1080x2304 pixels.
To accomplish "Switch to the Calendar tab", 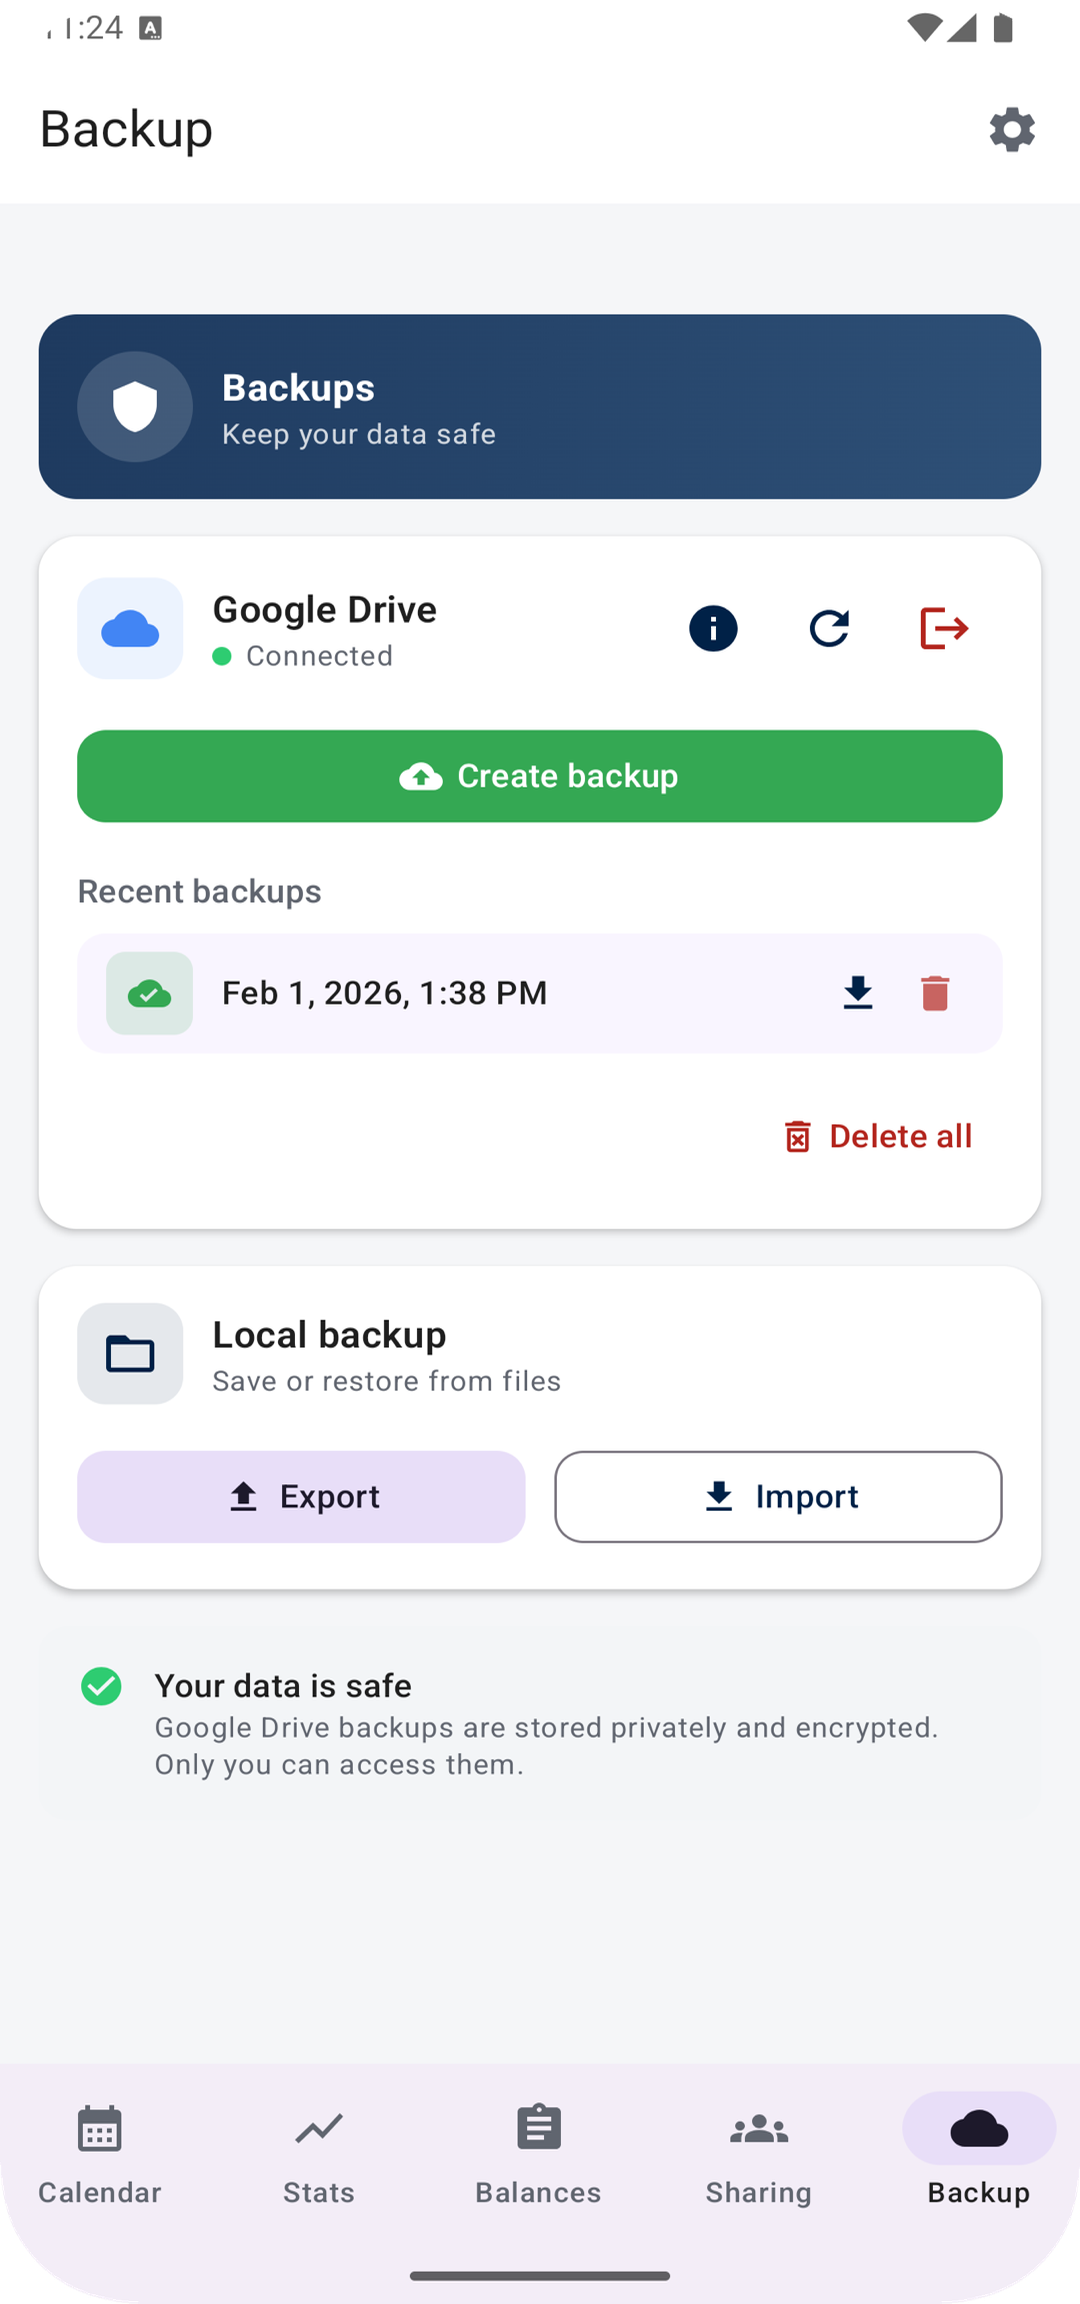I will pos(100,2154).
